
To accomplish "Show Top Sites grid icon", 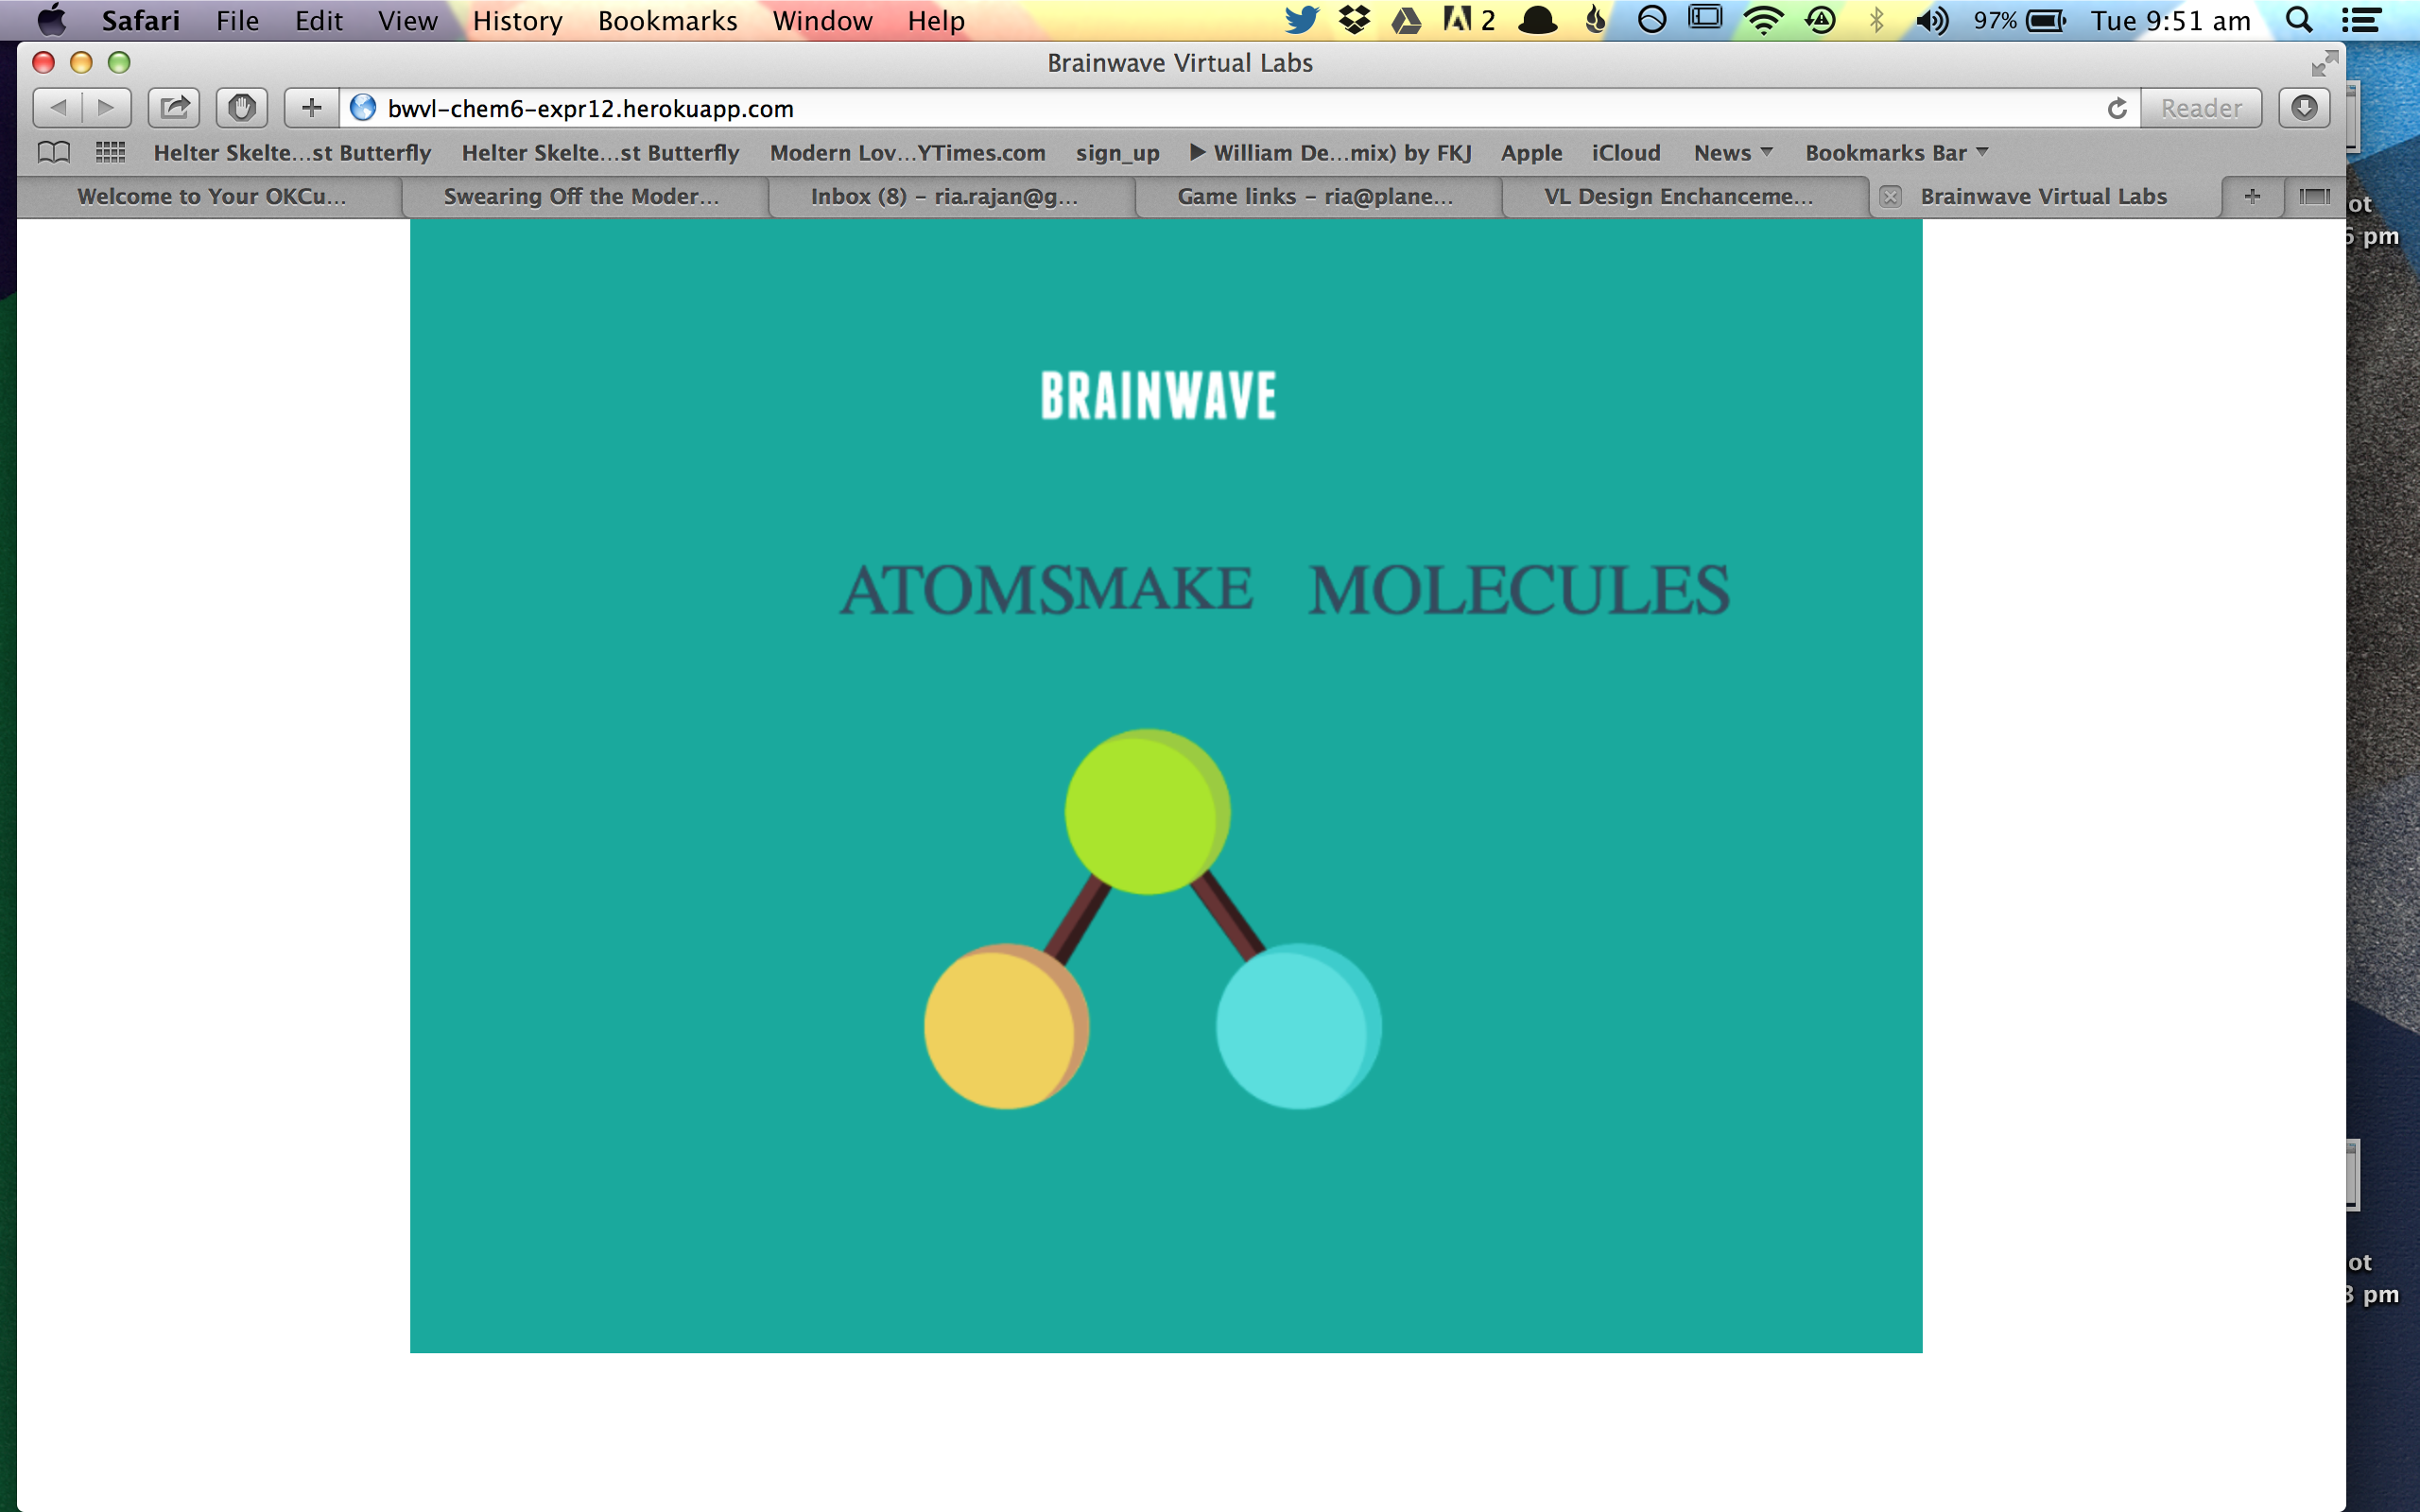I will 110,153.
